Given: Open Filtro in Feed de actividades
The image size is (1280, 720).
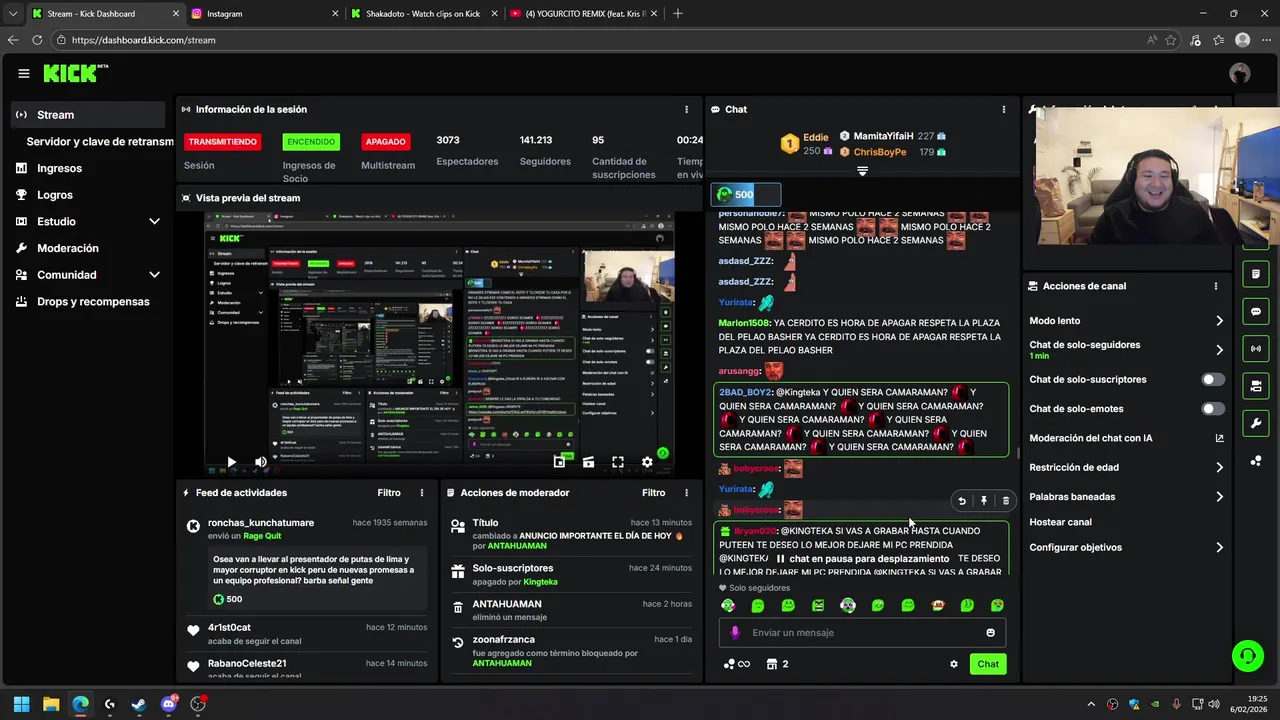Looking at the screenshot, I should point(389,493).
